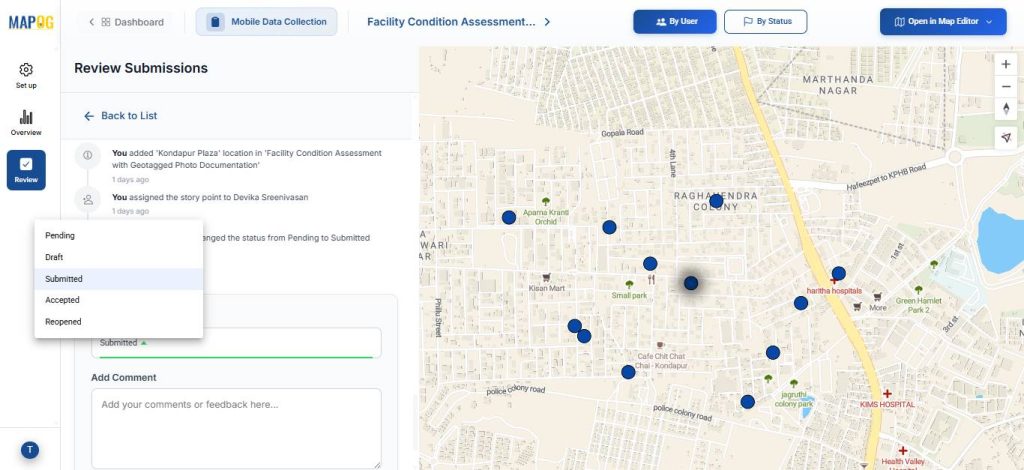Click 'assigned the story point to Devika Sreenivasan' text

tap(219, 197)
